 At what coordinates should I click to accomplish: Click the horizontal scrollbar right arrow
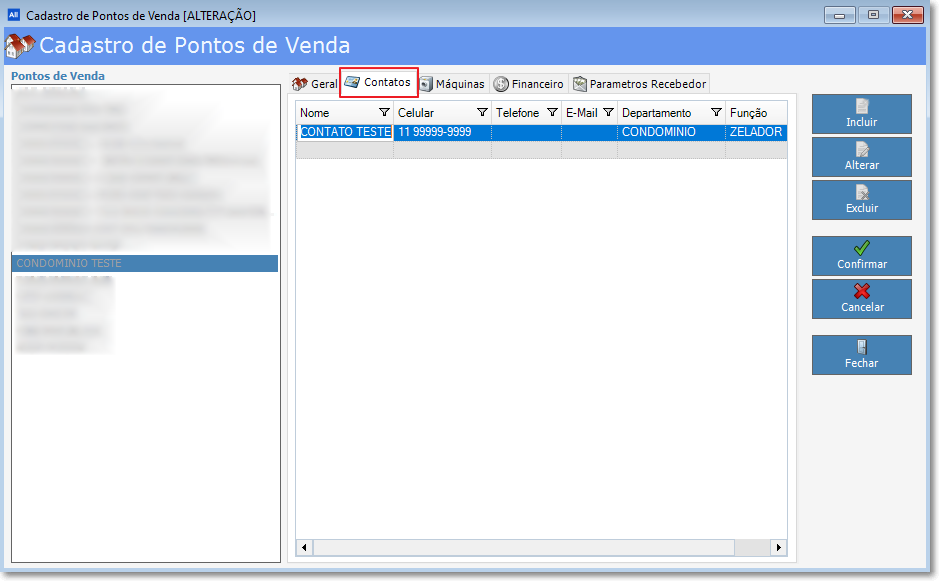pos(779,548)
